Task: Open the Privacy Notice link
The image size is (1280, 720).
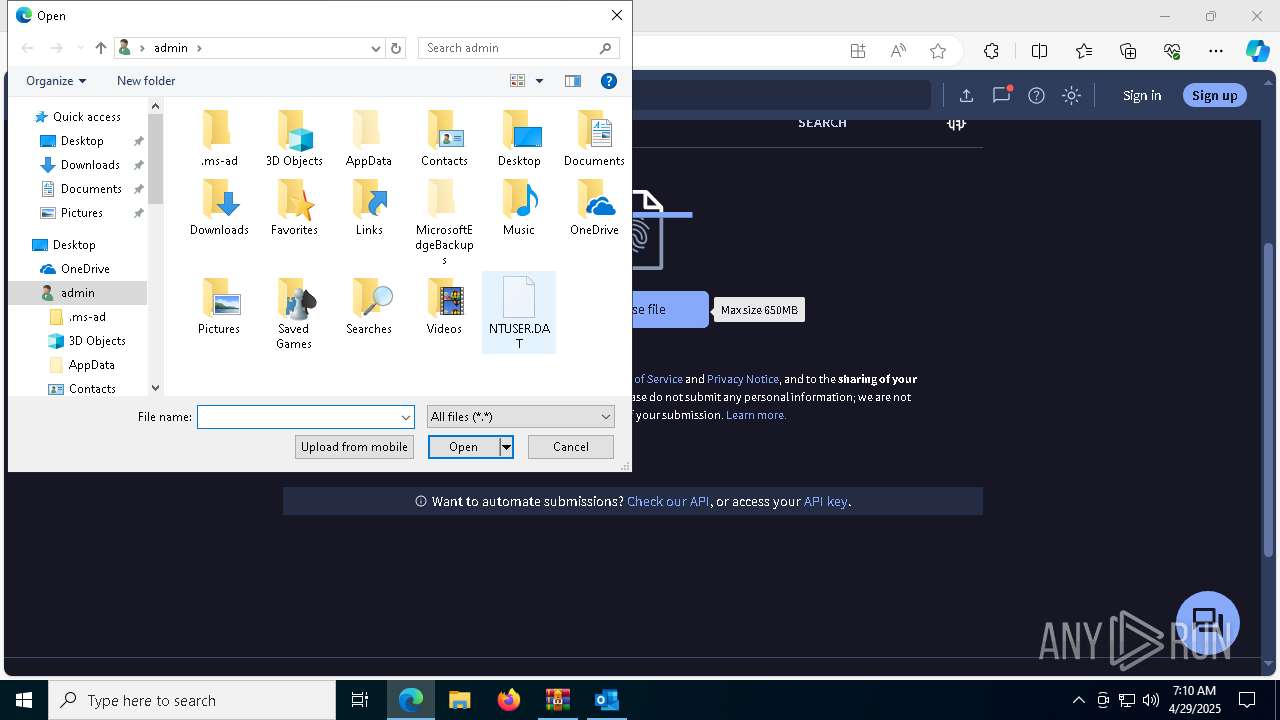Action: 743,379
